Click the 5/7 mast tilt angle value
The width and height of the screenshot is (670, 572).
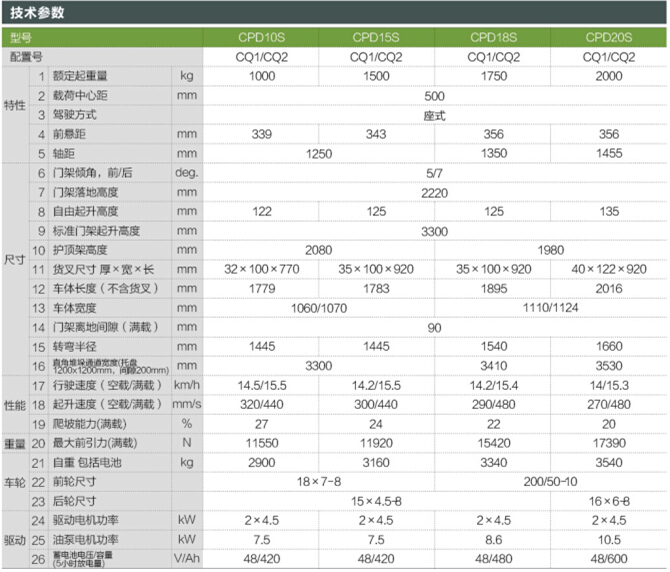pos(434,172)
